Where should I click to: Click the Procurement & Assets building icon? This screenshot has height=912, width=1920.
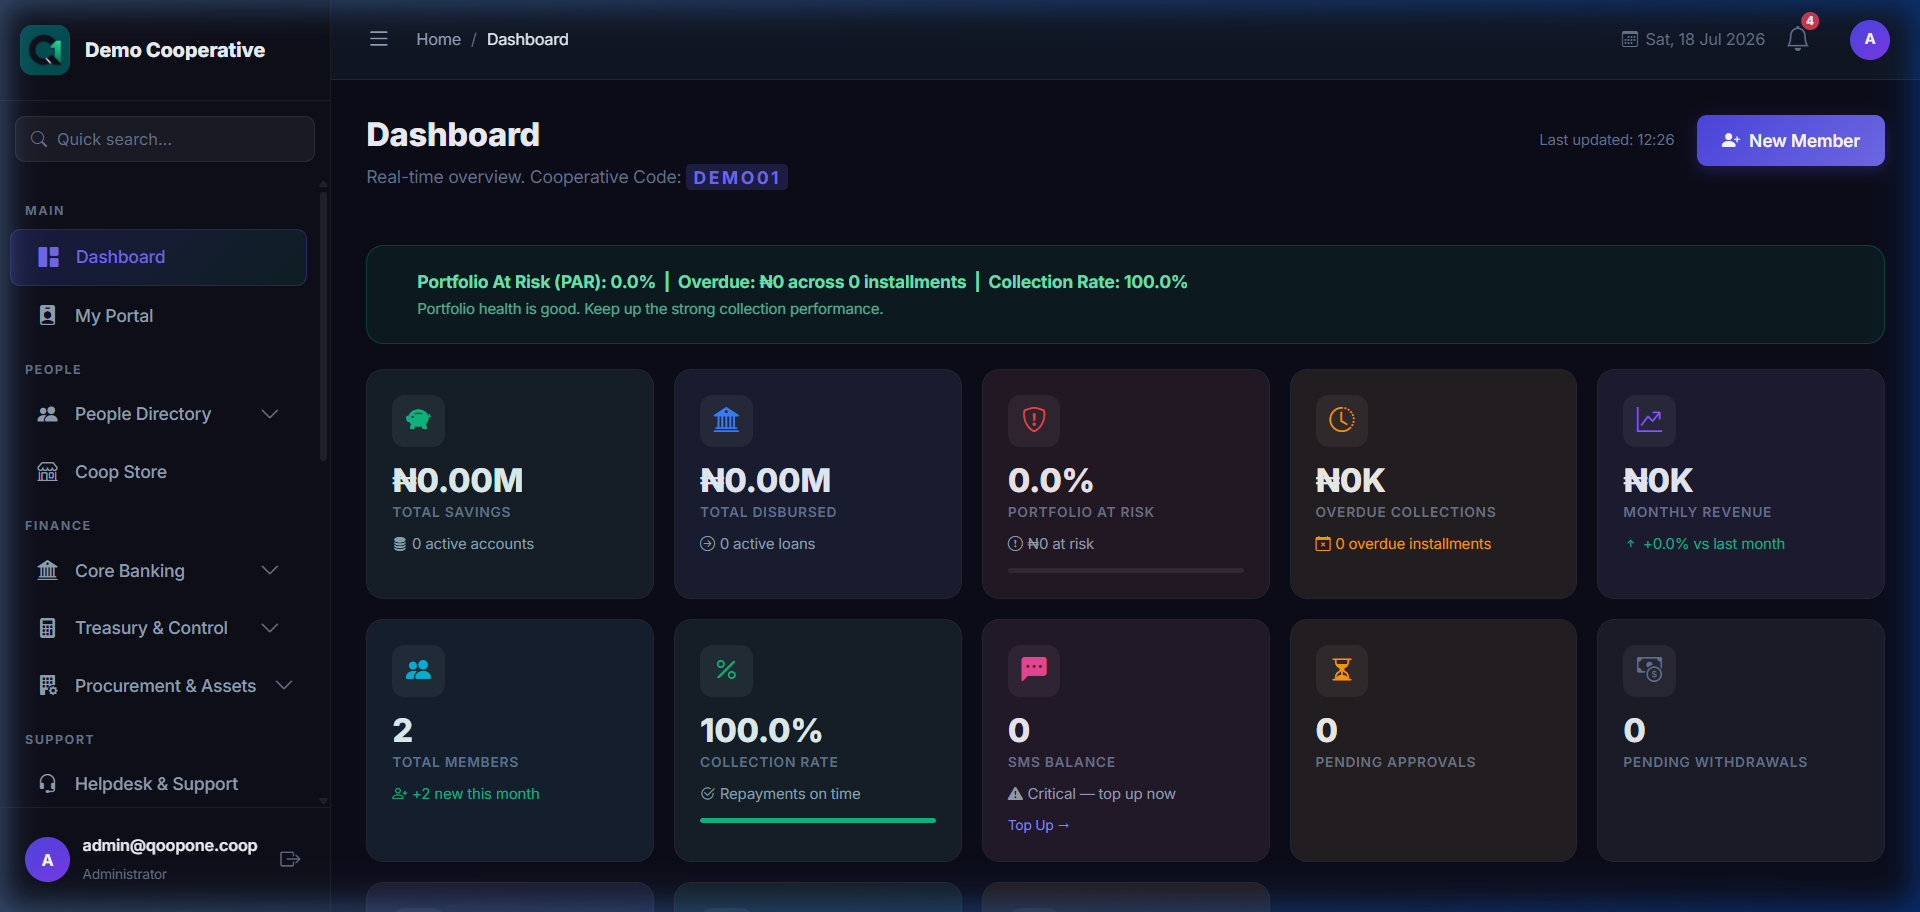(47, 685)
